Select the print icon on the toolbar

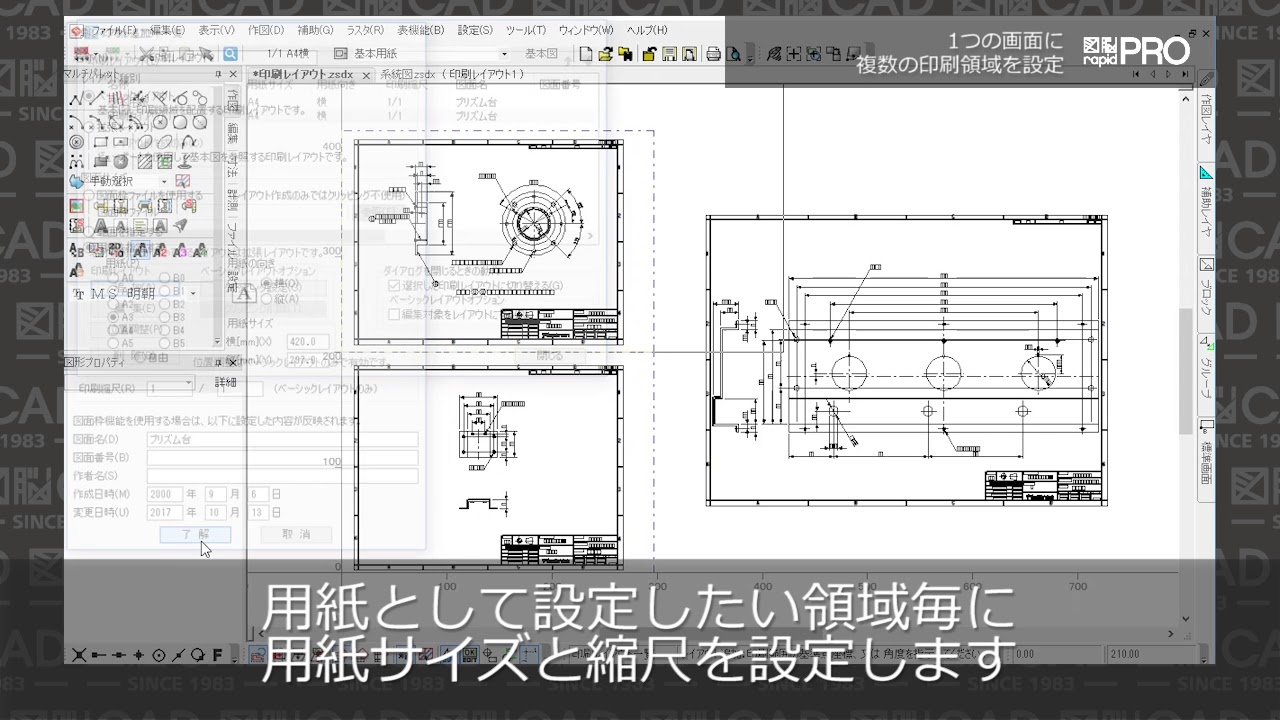(713, 53)
